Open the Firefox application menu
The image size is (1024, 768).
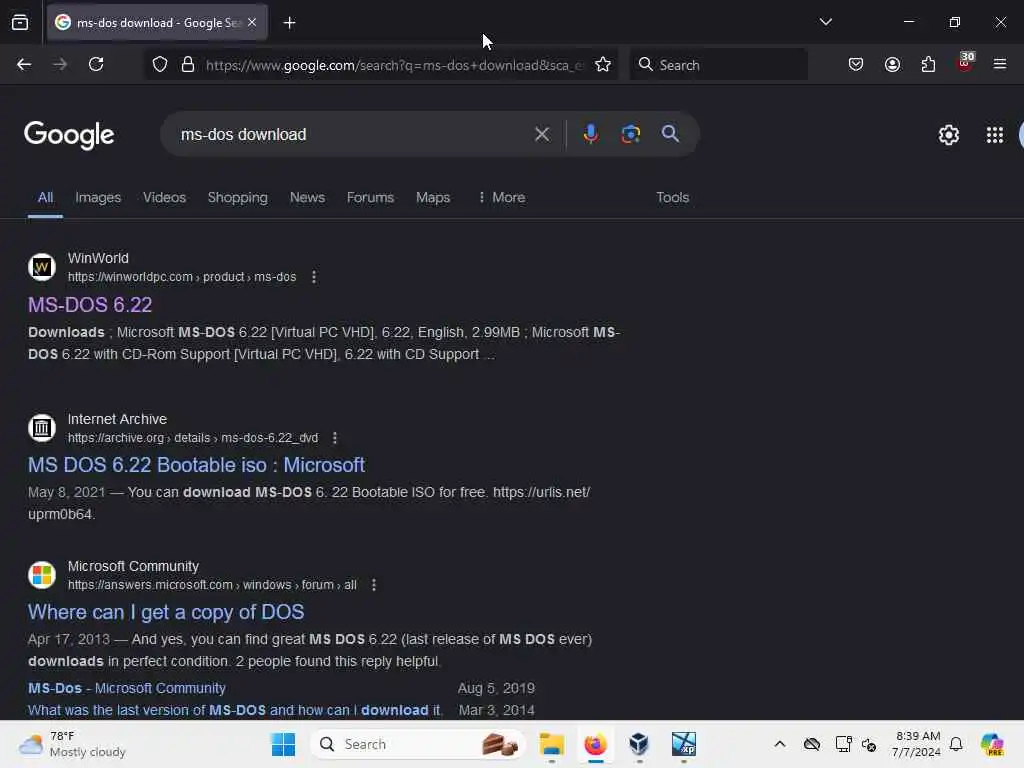1000,64
